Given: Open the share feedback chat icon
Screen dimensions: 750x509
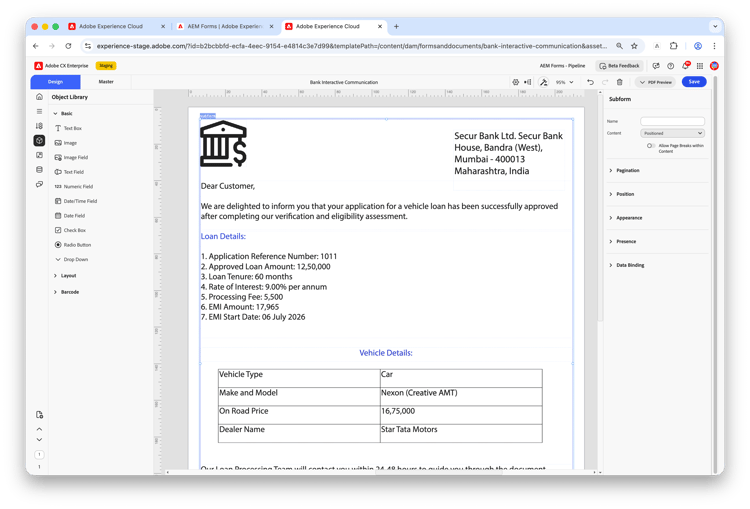Looking at the screenshot, I should tap(656, 66).
